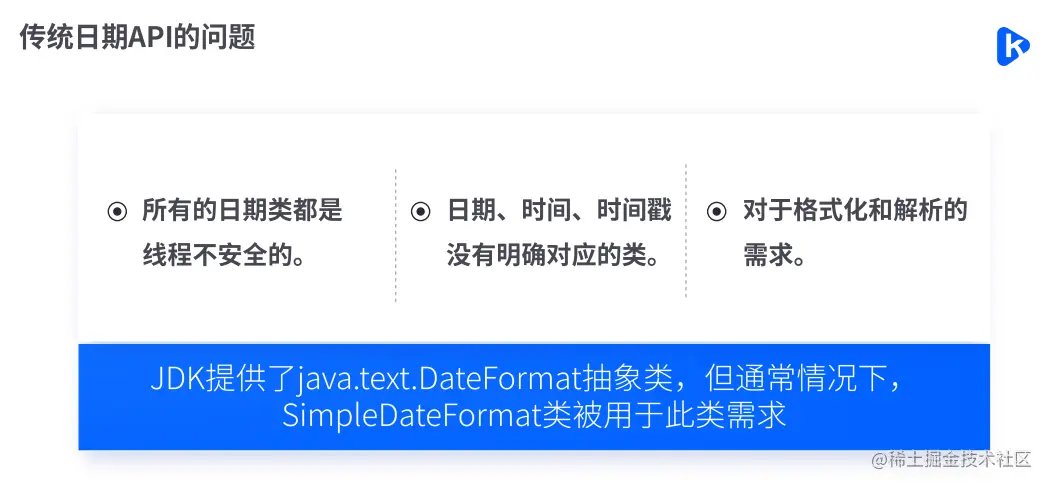Click the text line 所有的日期类都是
The width and height of the screenshot is (1048, 486).
click(x=242, y=211)
